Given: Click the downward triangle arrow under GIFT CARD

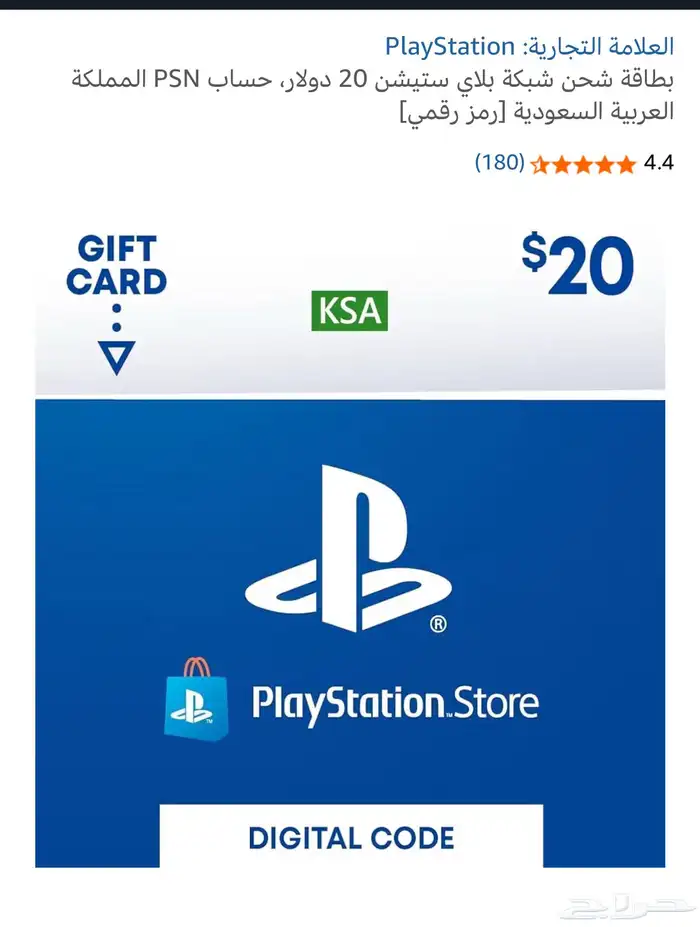Looking at the screenshot, I should point(116,358).
